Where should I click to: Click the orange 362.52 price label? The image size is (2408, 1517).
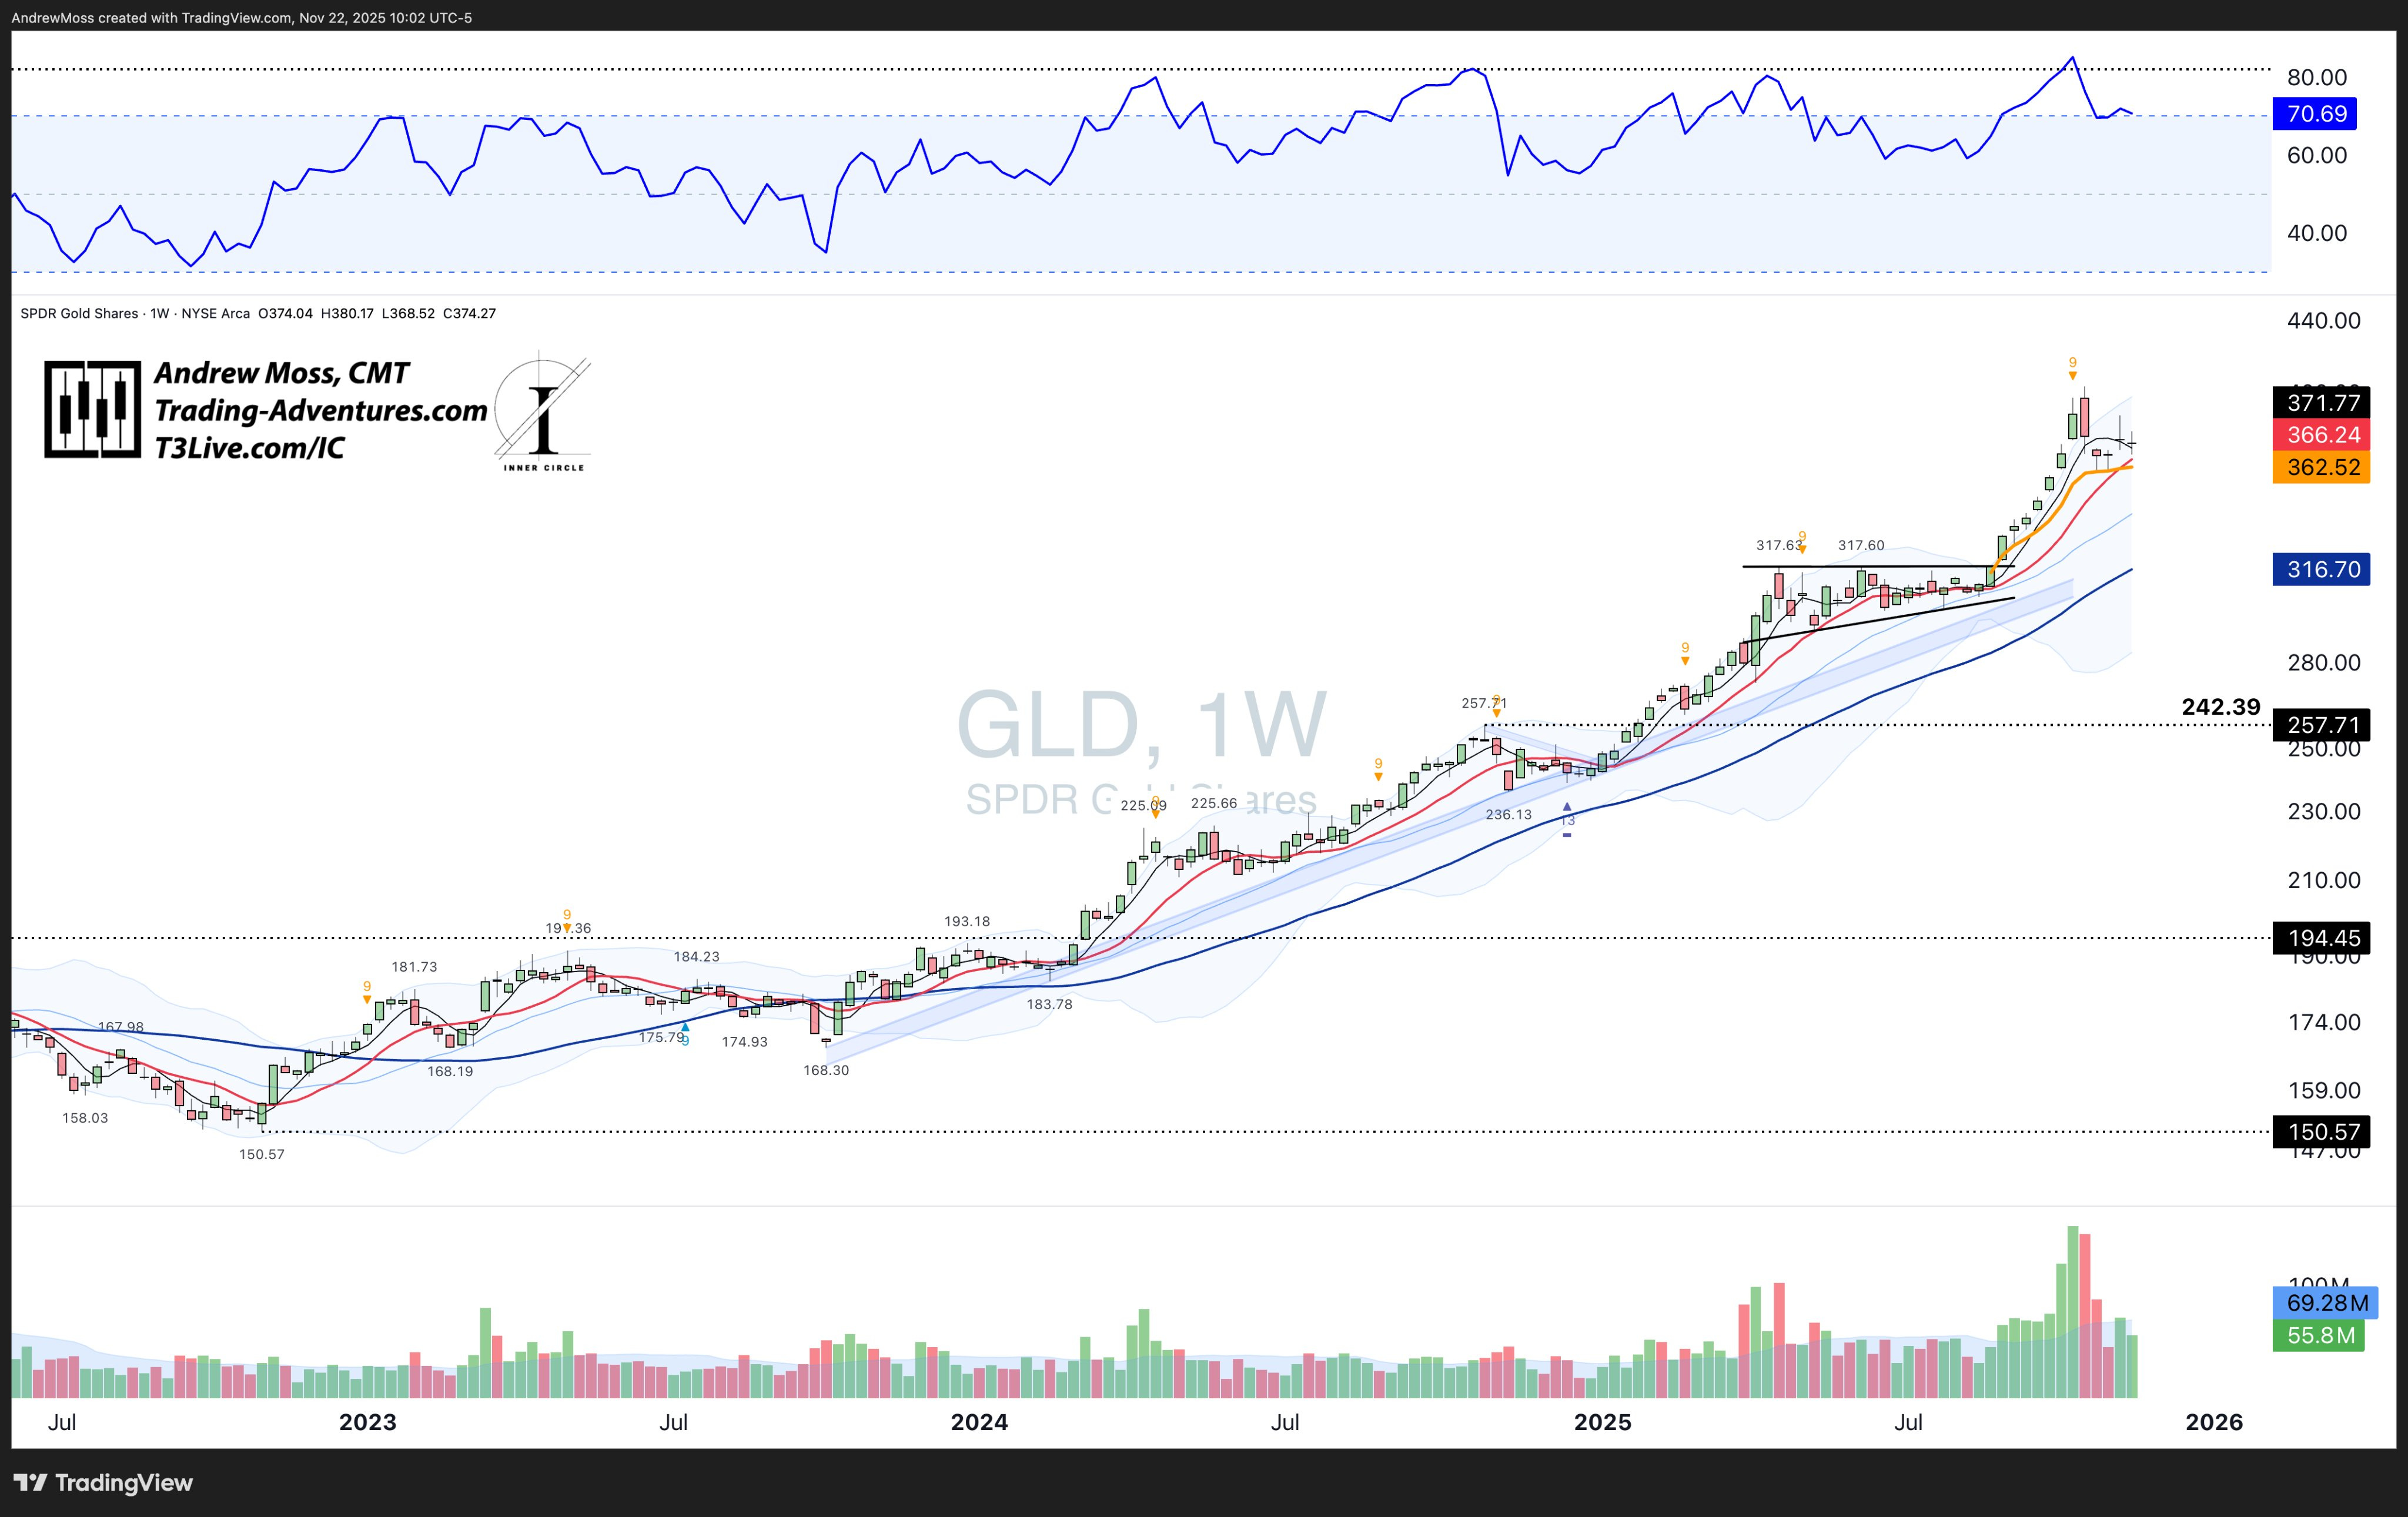2322,467
